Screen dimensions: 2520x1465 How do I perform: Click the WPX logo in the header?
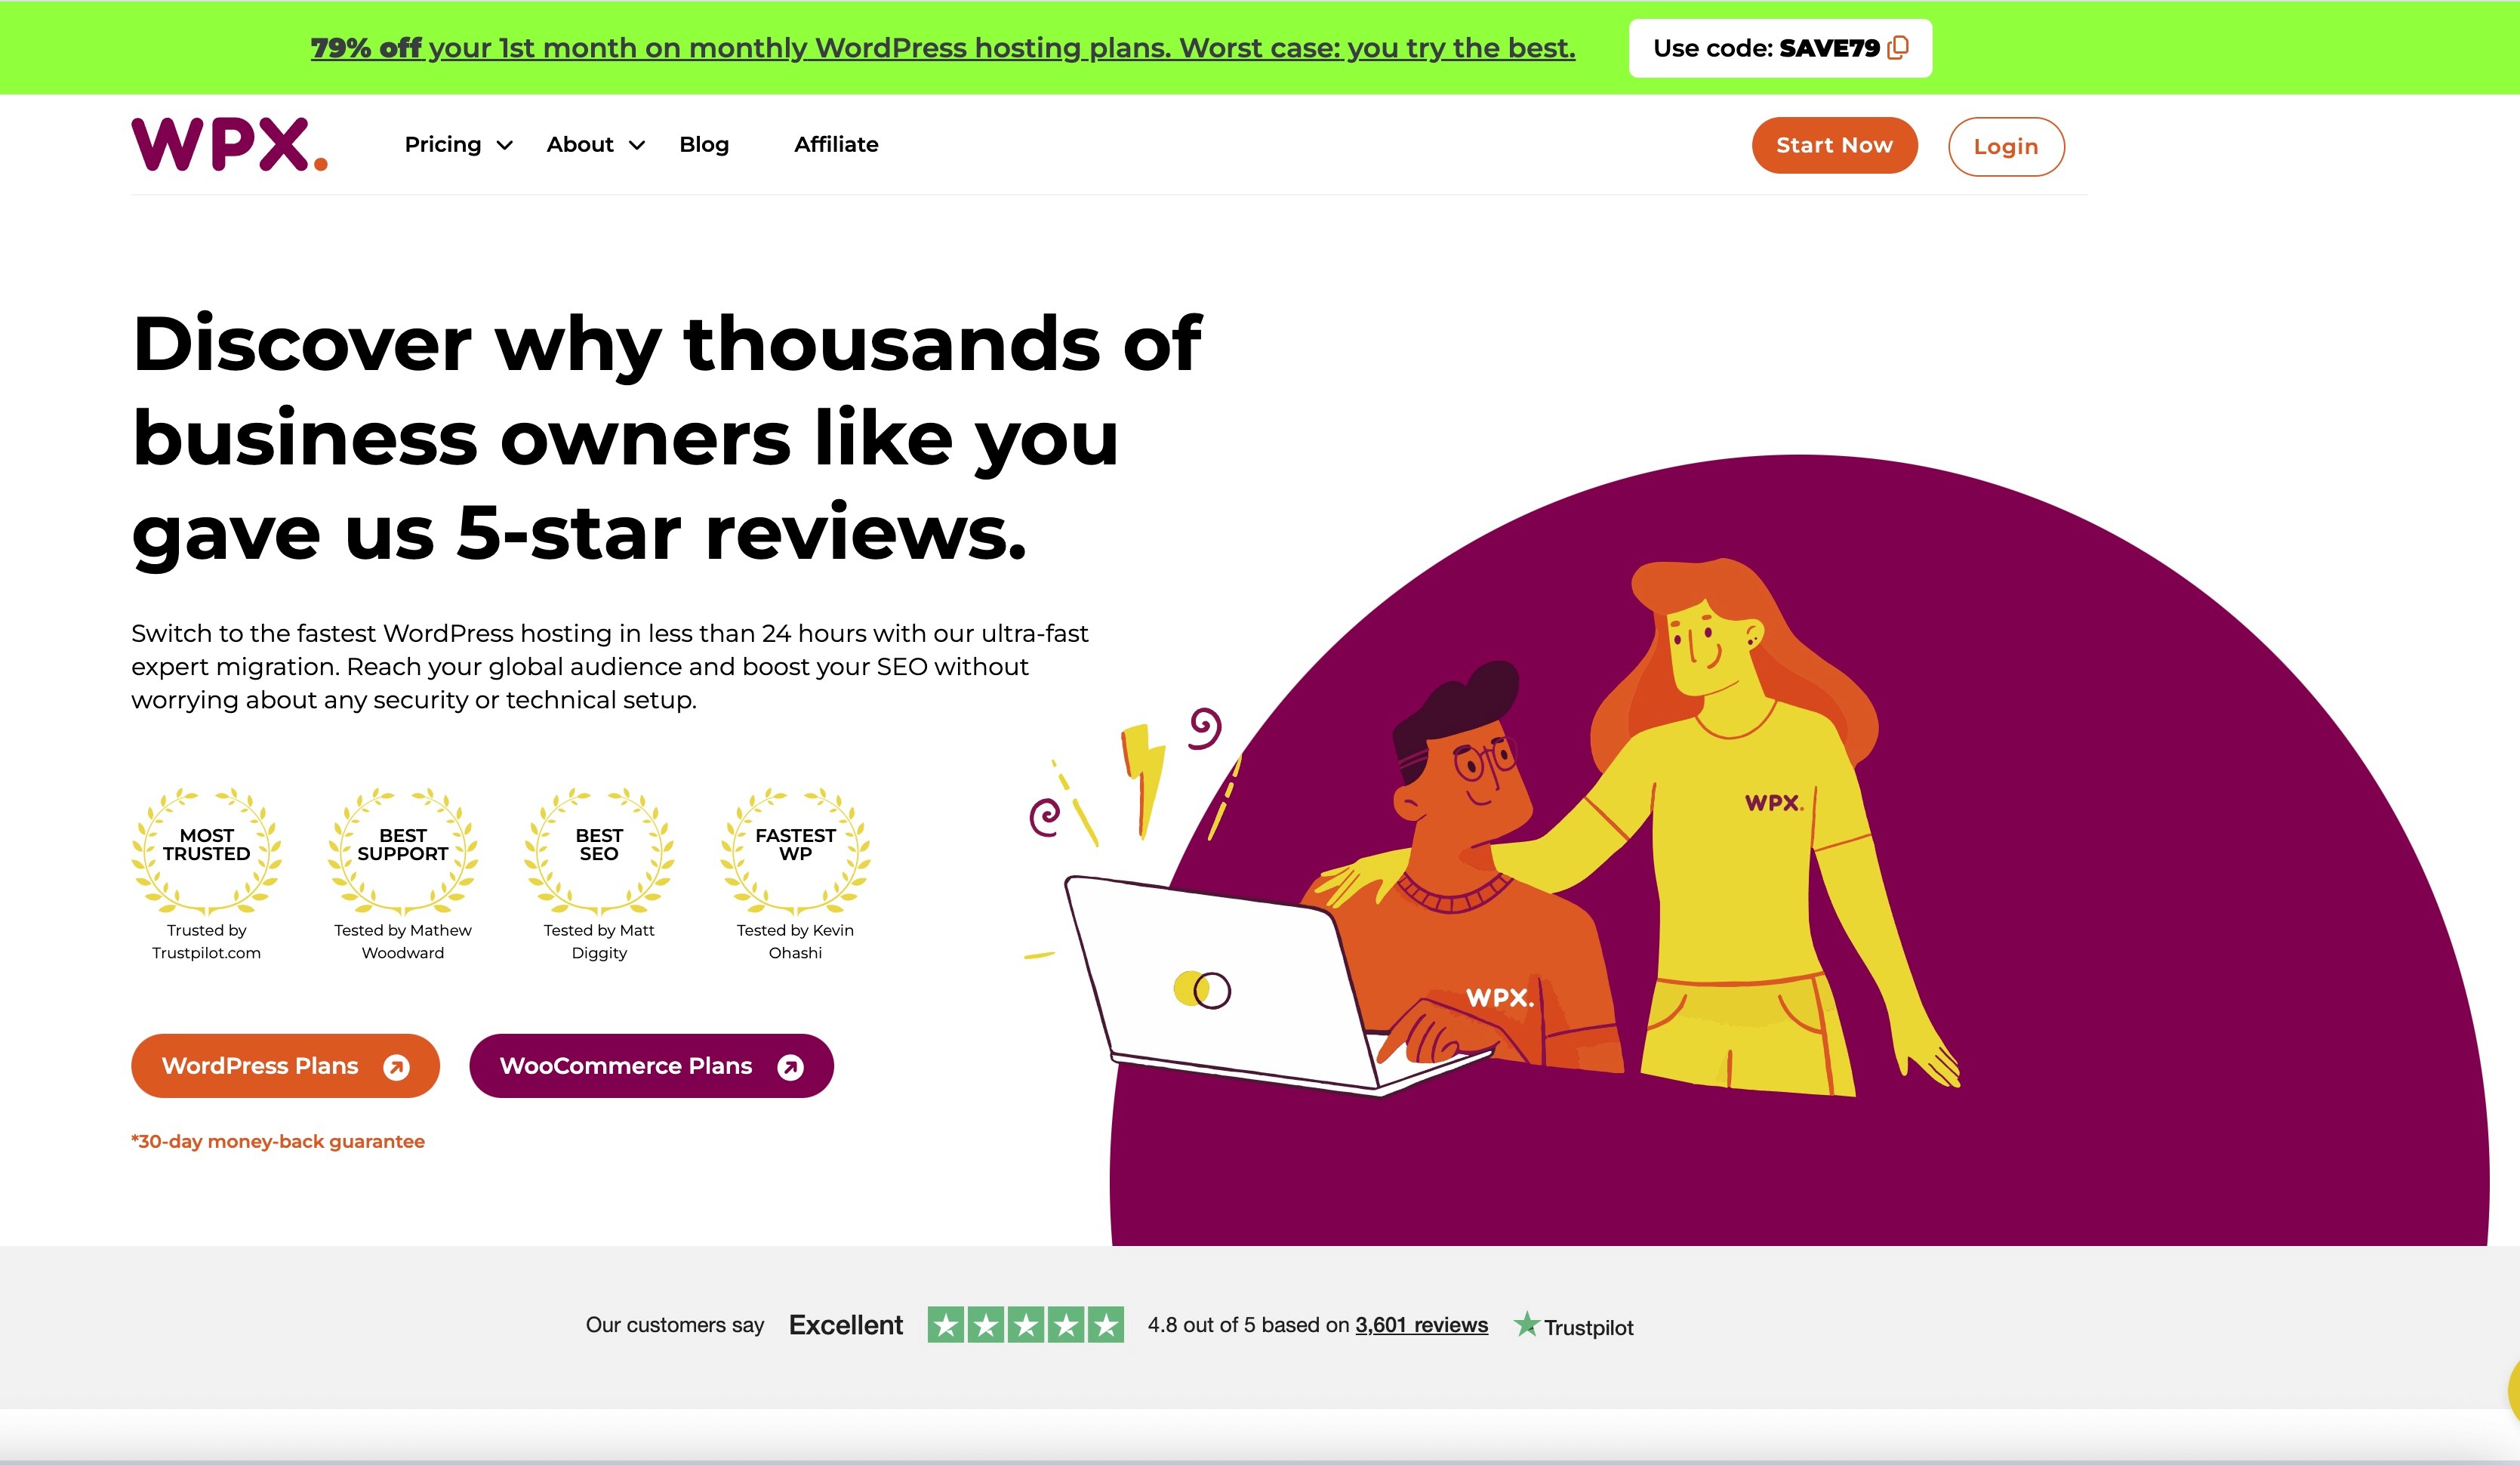(229, 145)
